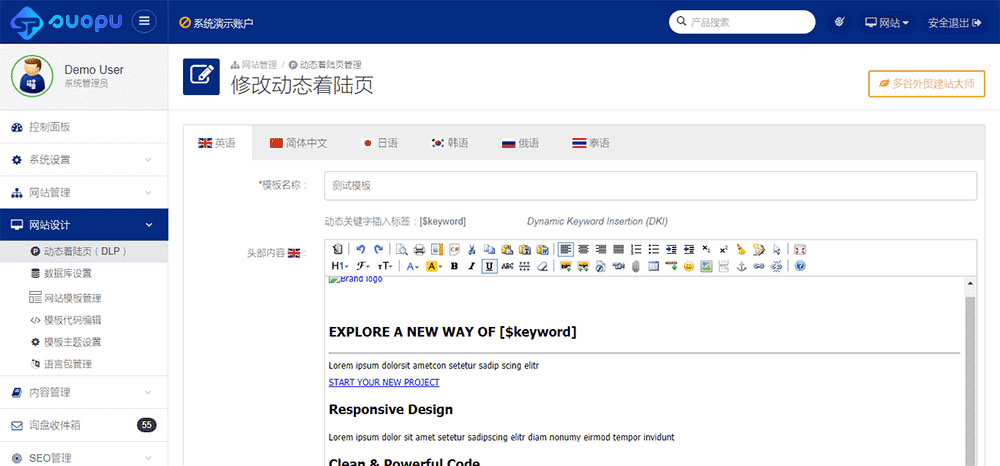Click the anchor icon in editor toolbar
The image size is (1000, 466).
tap(741, 266)
